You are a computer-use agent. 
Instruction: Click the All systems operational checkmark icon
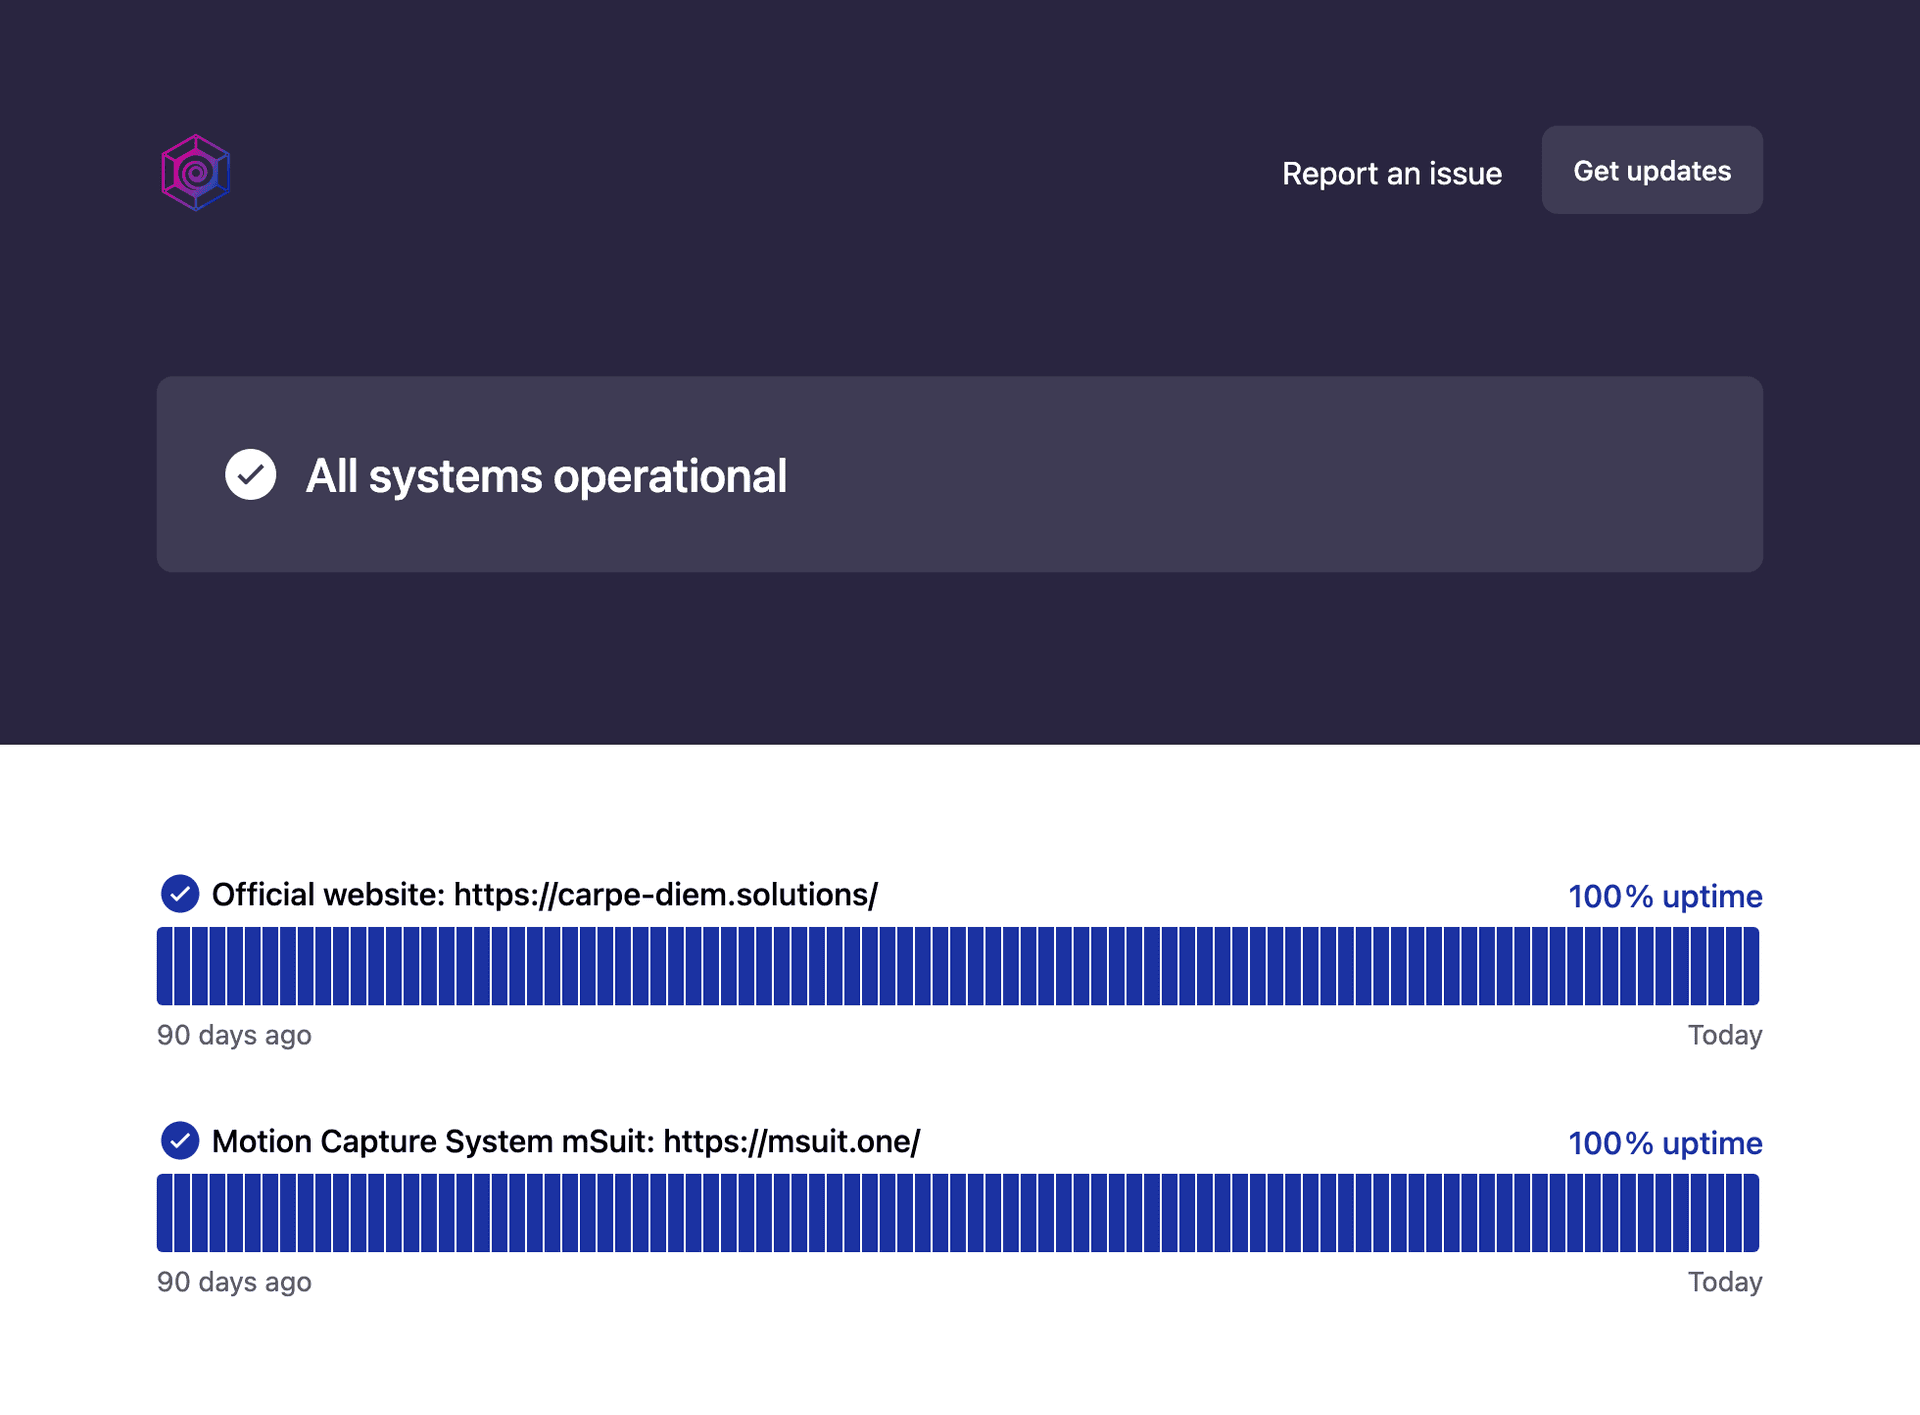coord(251,474)
